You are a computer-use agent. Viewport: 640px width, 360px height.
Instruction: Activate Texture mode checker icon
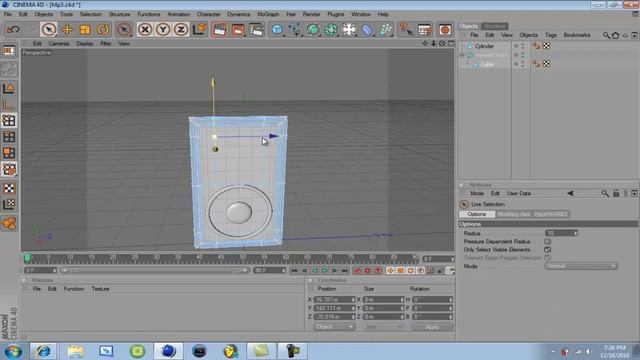pyautogui.click(x=9, y=188)
